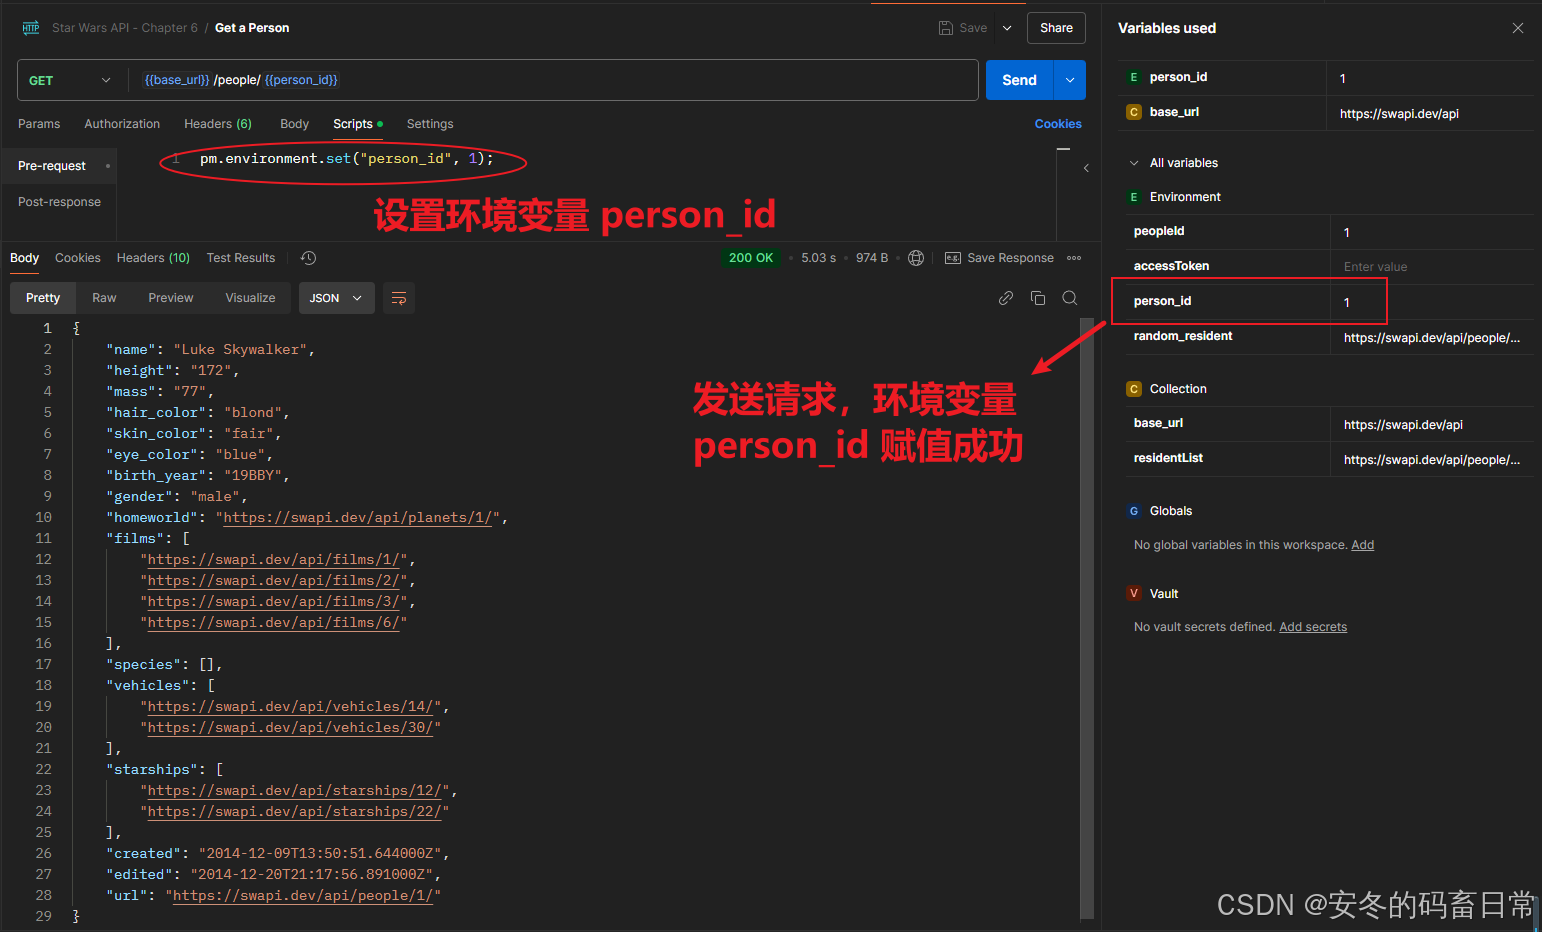Close the Variables used panel
Screen dimensions: 1542x932
pyautogui.click(x=1518, y=28)
